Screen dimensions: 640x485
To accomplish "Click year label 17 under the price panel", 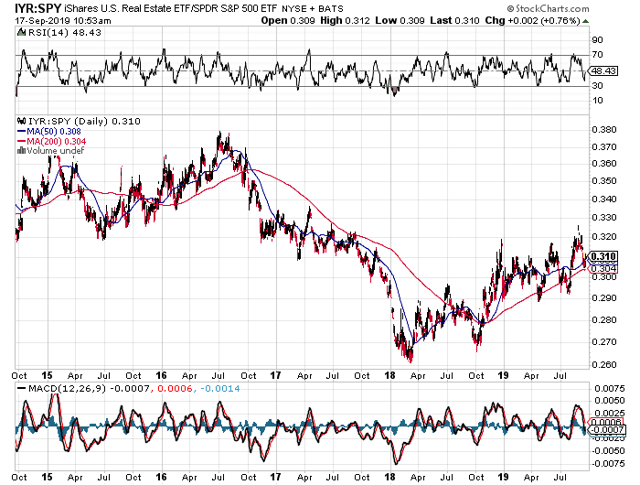I will pos(276,375).
